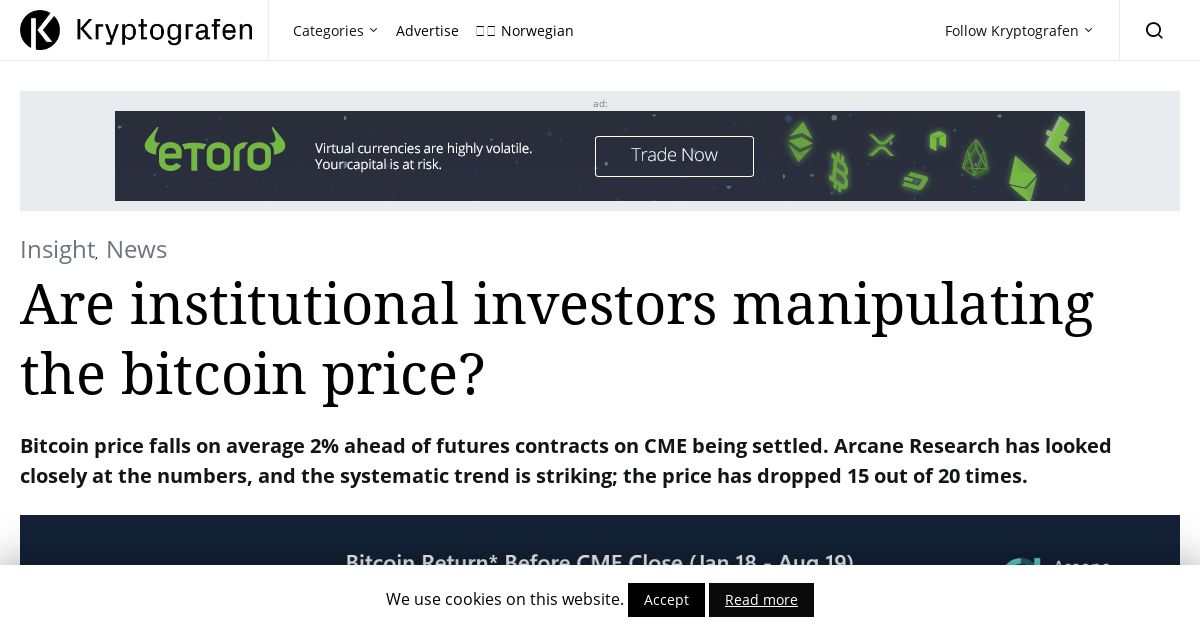Click the chevron next to Categories
The image size is (1200, 630).
point(373,30)
